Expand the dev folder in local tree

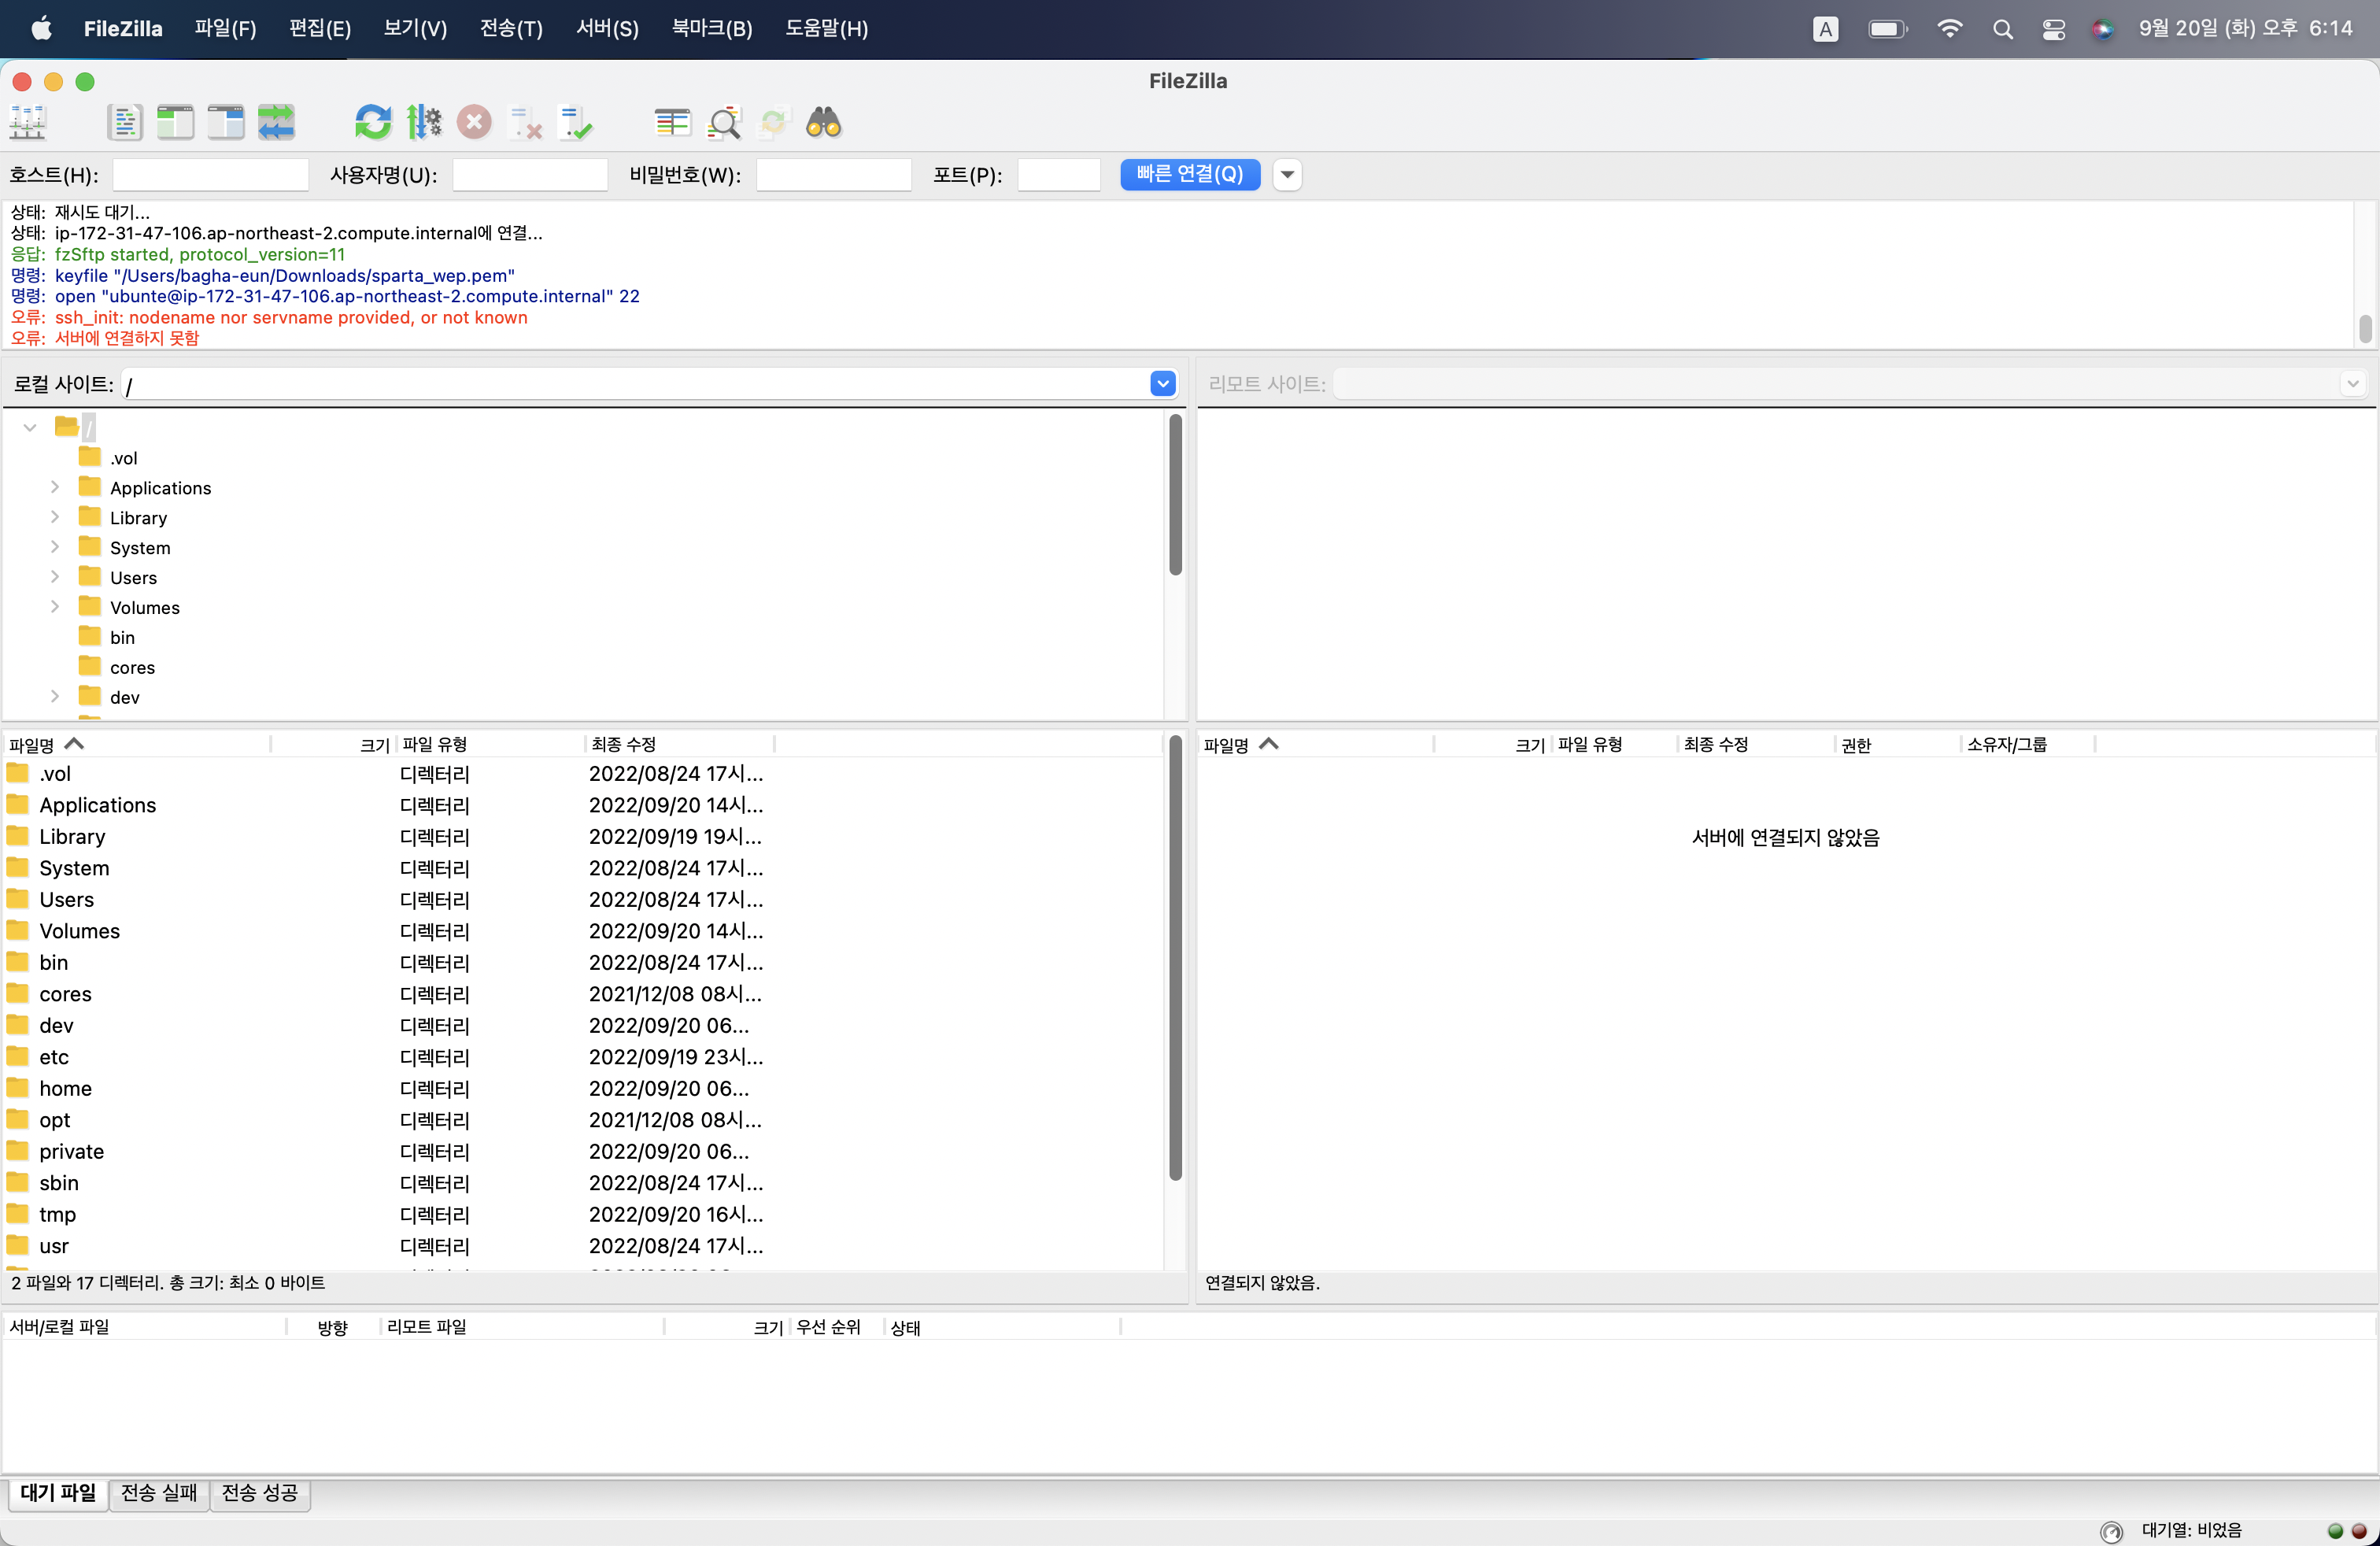[x=55, y=696]
